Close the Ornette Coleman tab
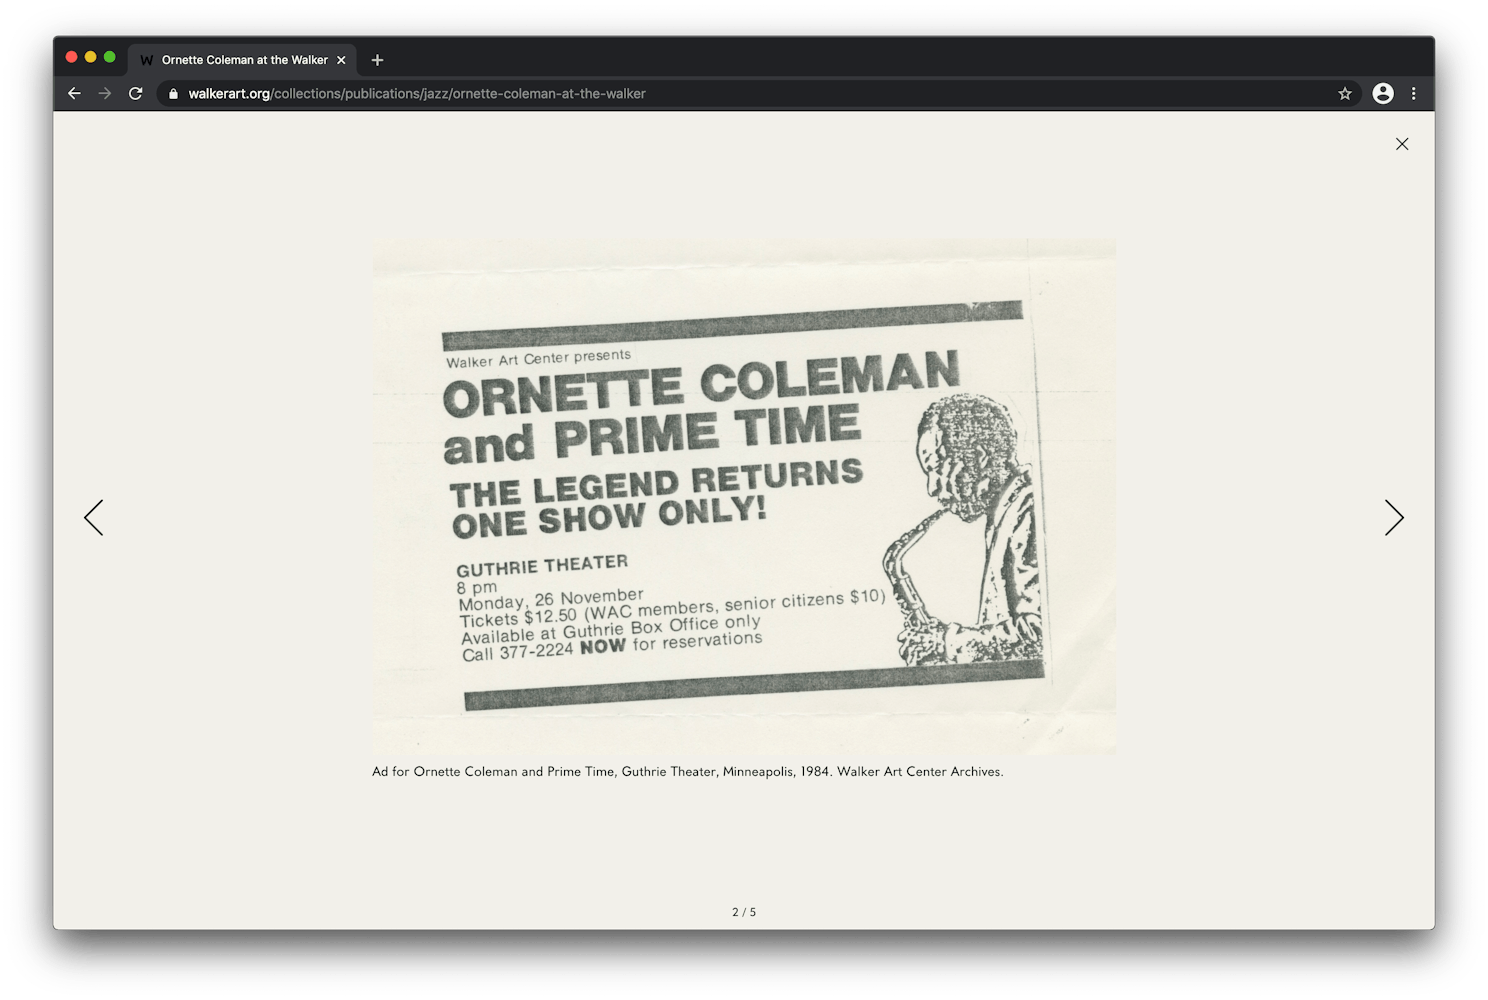 point(341,60)
